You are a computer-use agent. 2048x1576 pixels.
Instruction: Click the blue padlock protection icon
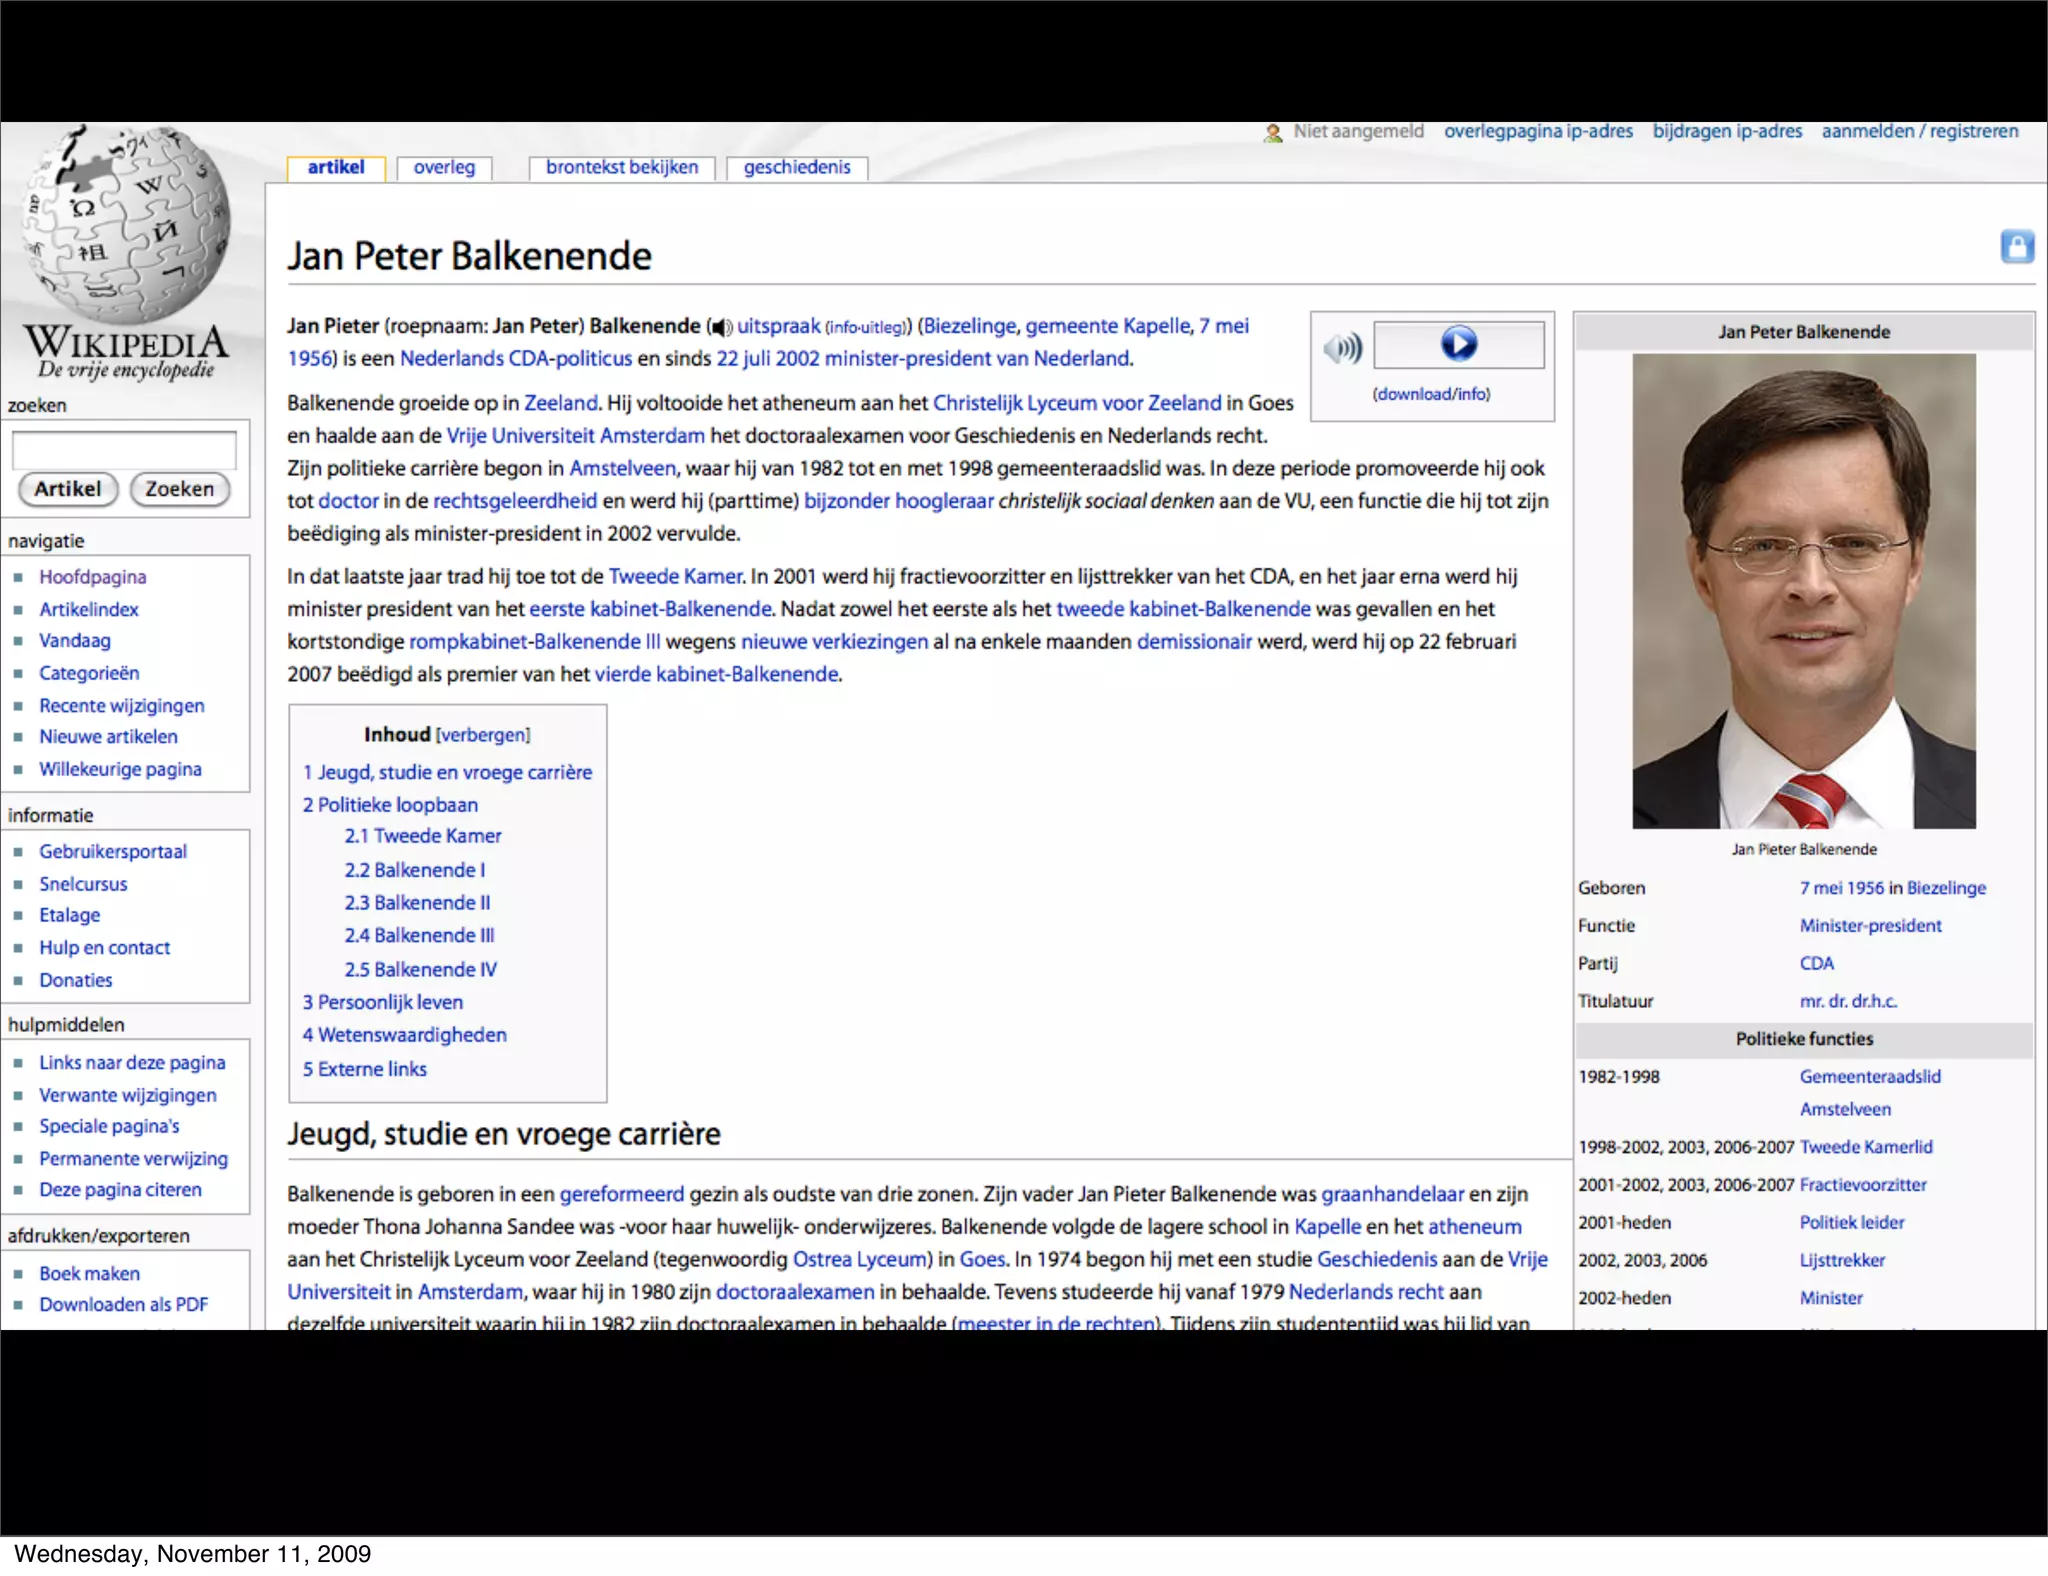2016,246
